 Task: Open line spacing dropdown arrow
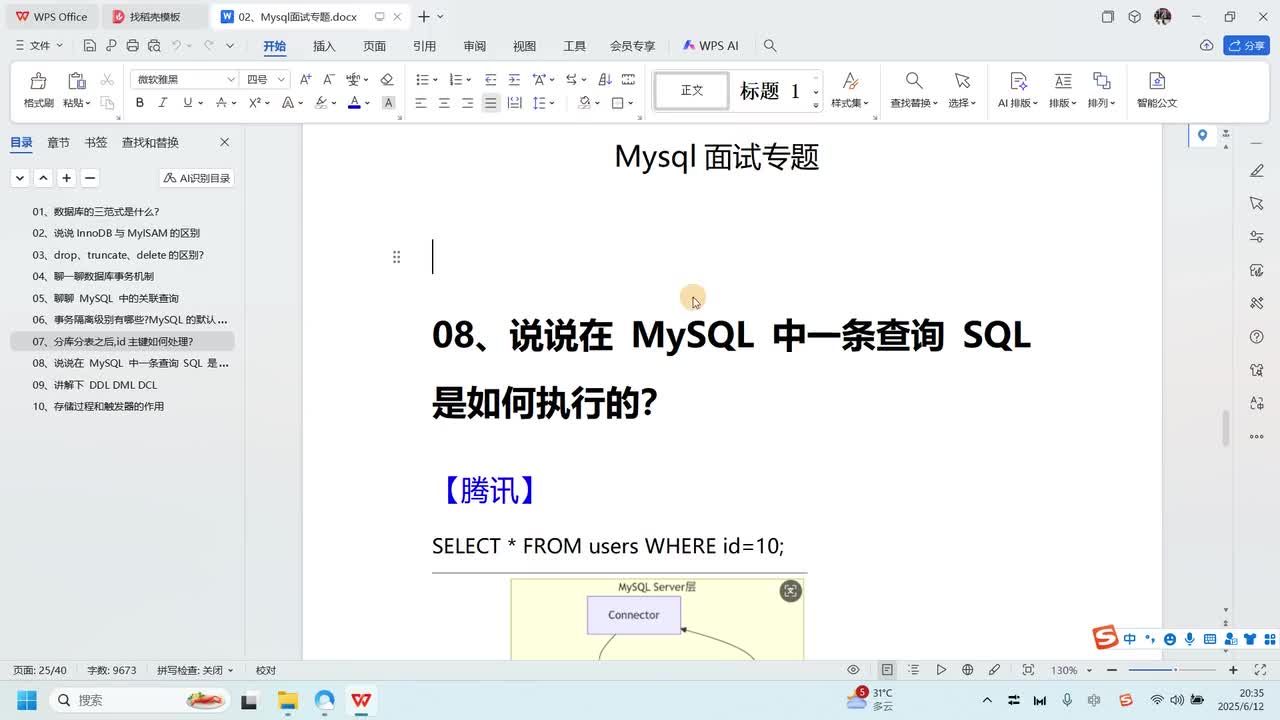553,103
